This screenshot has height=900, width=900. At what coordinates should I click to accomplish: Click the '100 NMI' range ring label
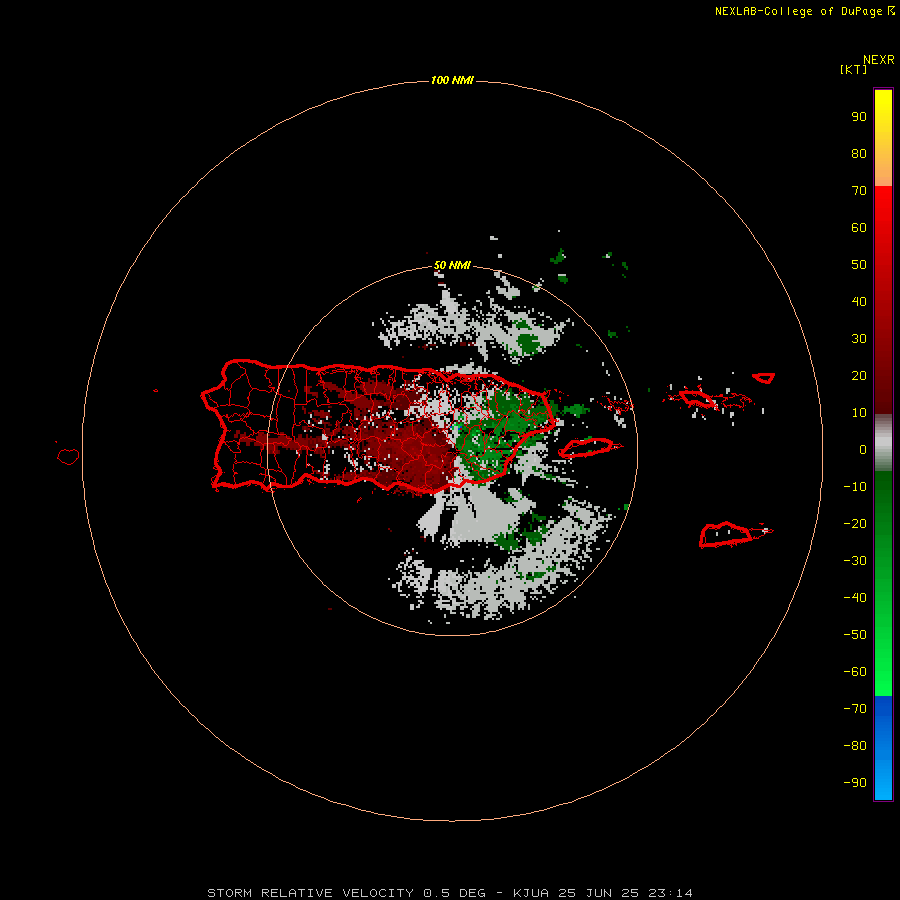[452, 80]
